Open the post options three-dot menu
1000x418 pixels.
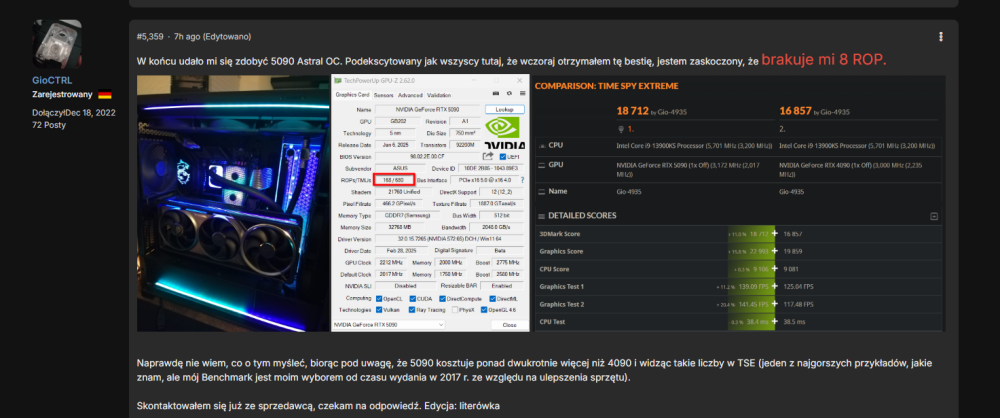(x=941, y=37)
